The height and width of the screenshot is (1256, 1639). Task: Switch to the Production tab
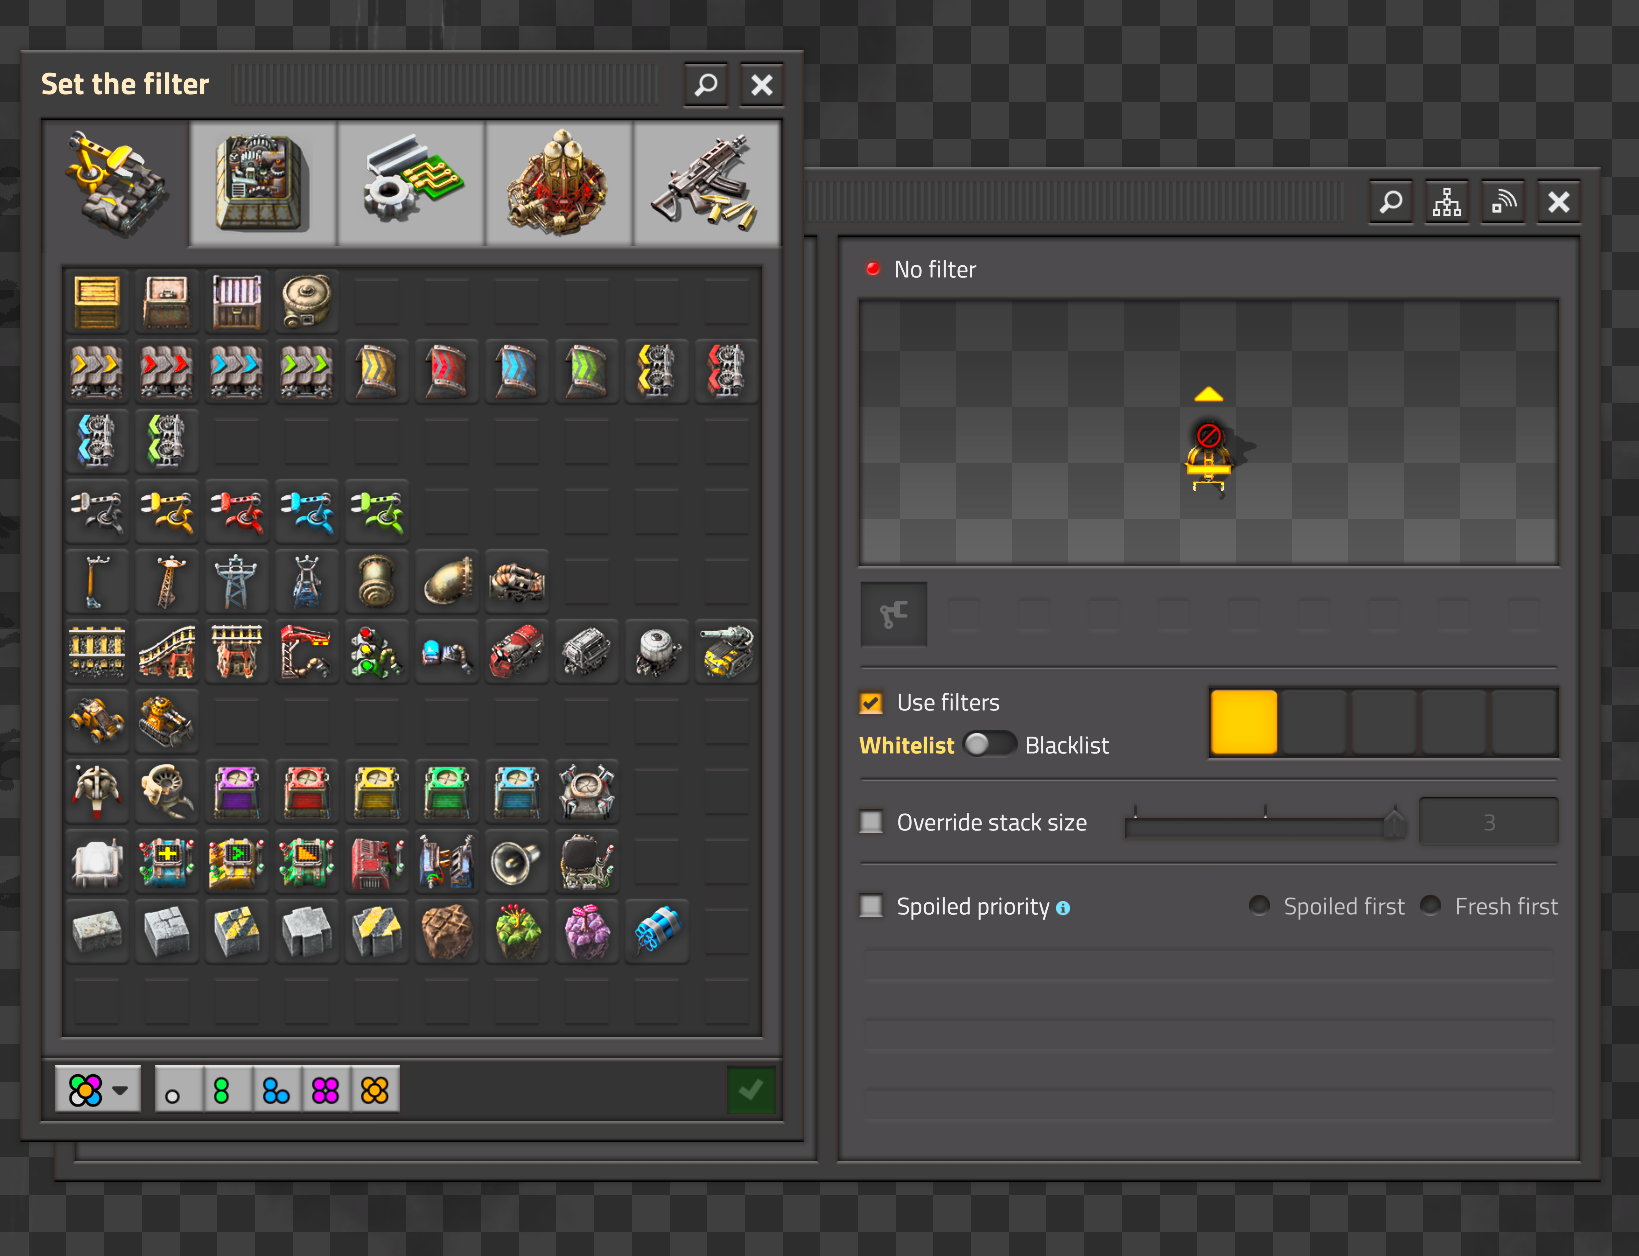263,184
